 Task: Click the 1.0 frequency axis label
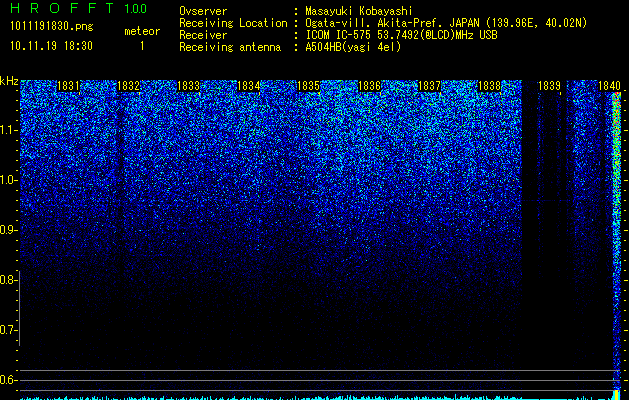point(8,180)
